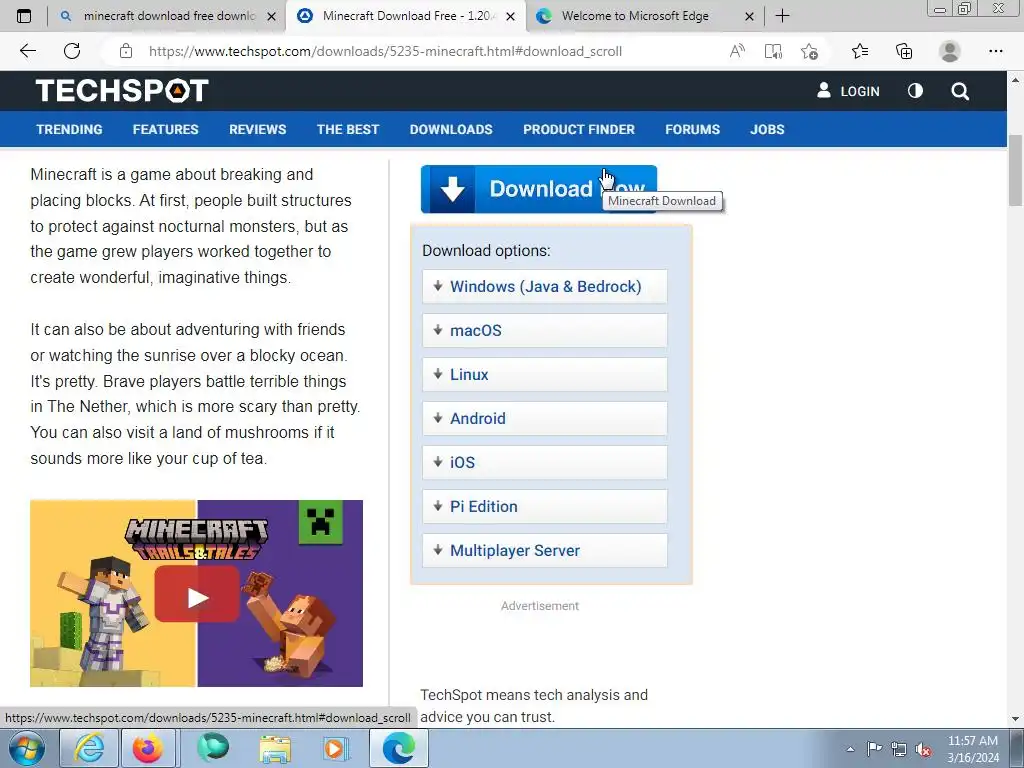Open the FORUMS menu
1024x768 pixels.
692,129
